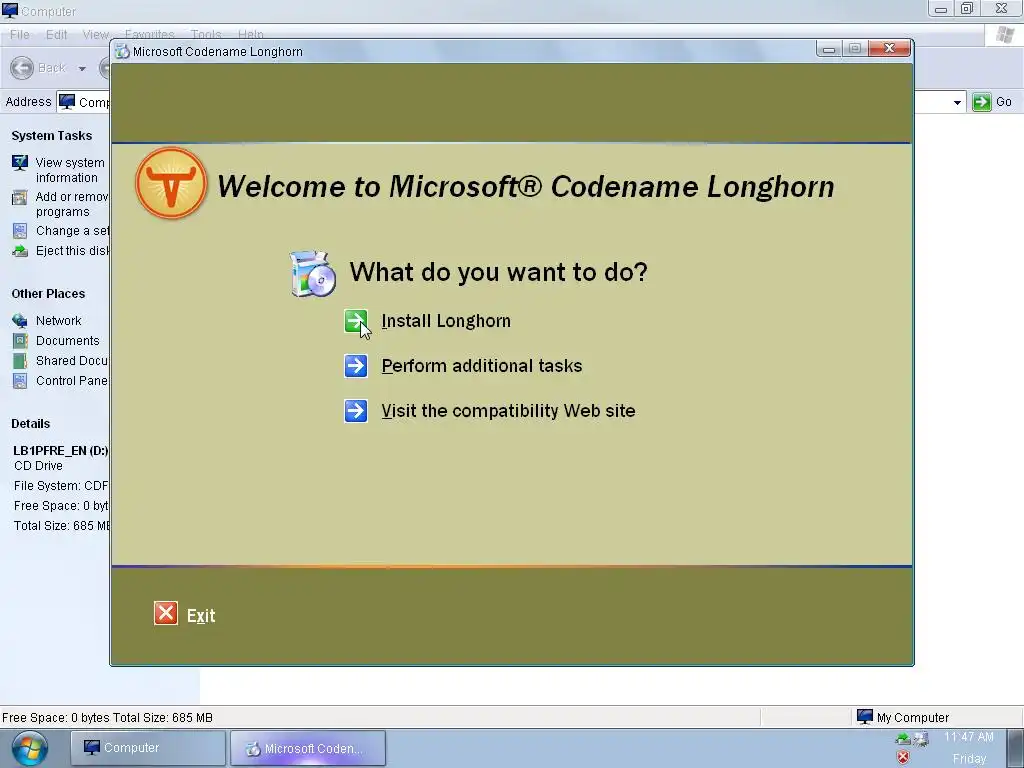Open Documents in Other Places
1024x768 pixels.
(x=68, y=341)
